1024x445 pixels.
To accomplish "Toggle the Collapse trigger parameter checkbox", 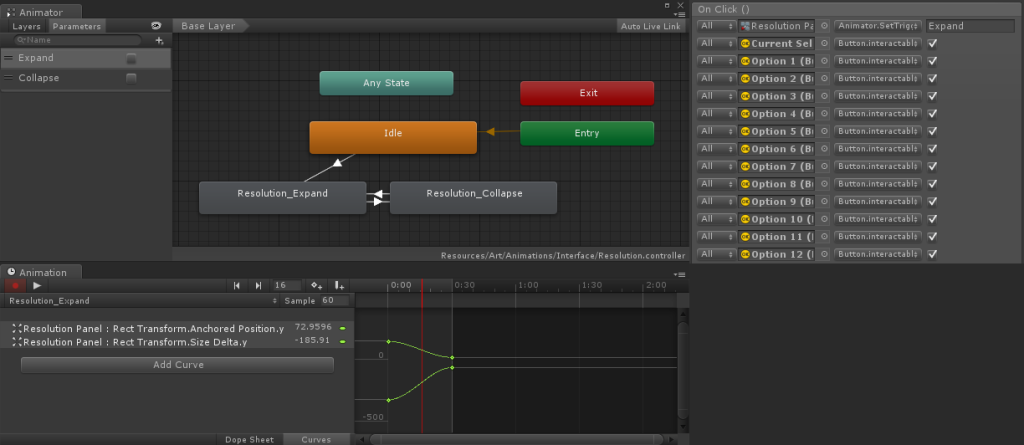I will [131, 78].
